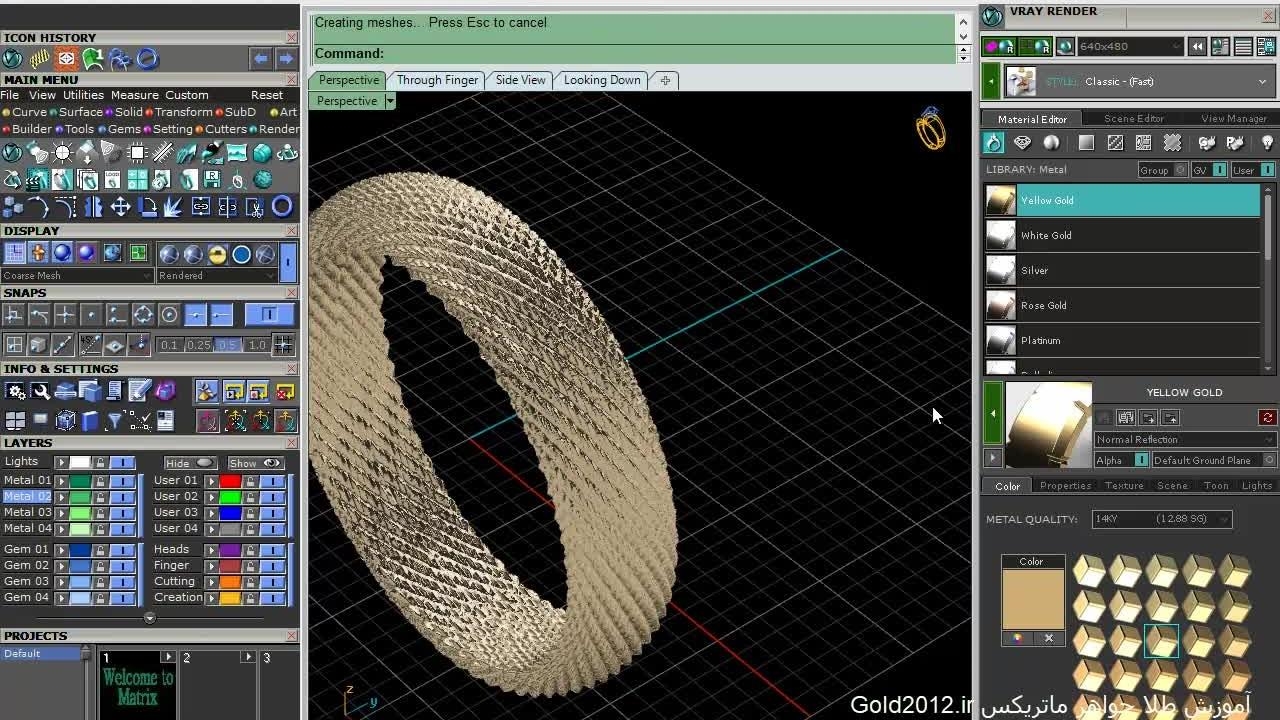1280x720 pixels.
Task: Click the Hide layers button
Action: [190, 463]
